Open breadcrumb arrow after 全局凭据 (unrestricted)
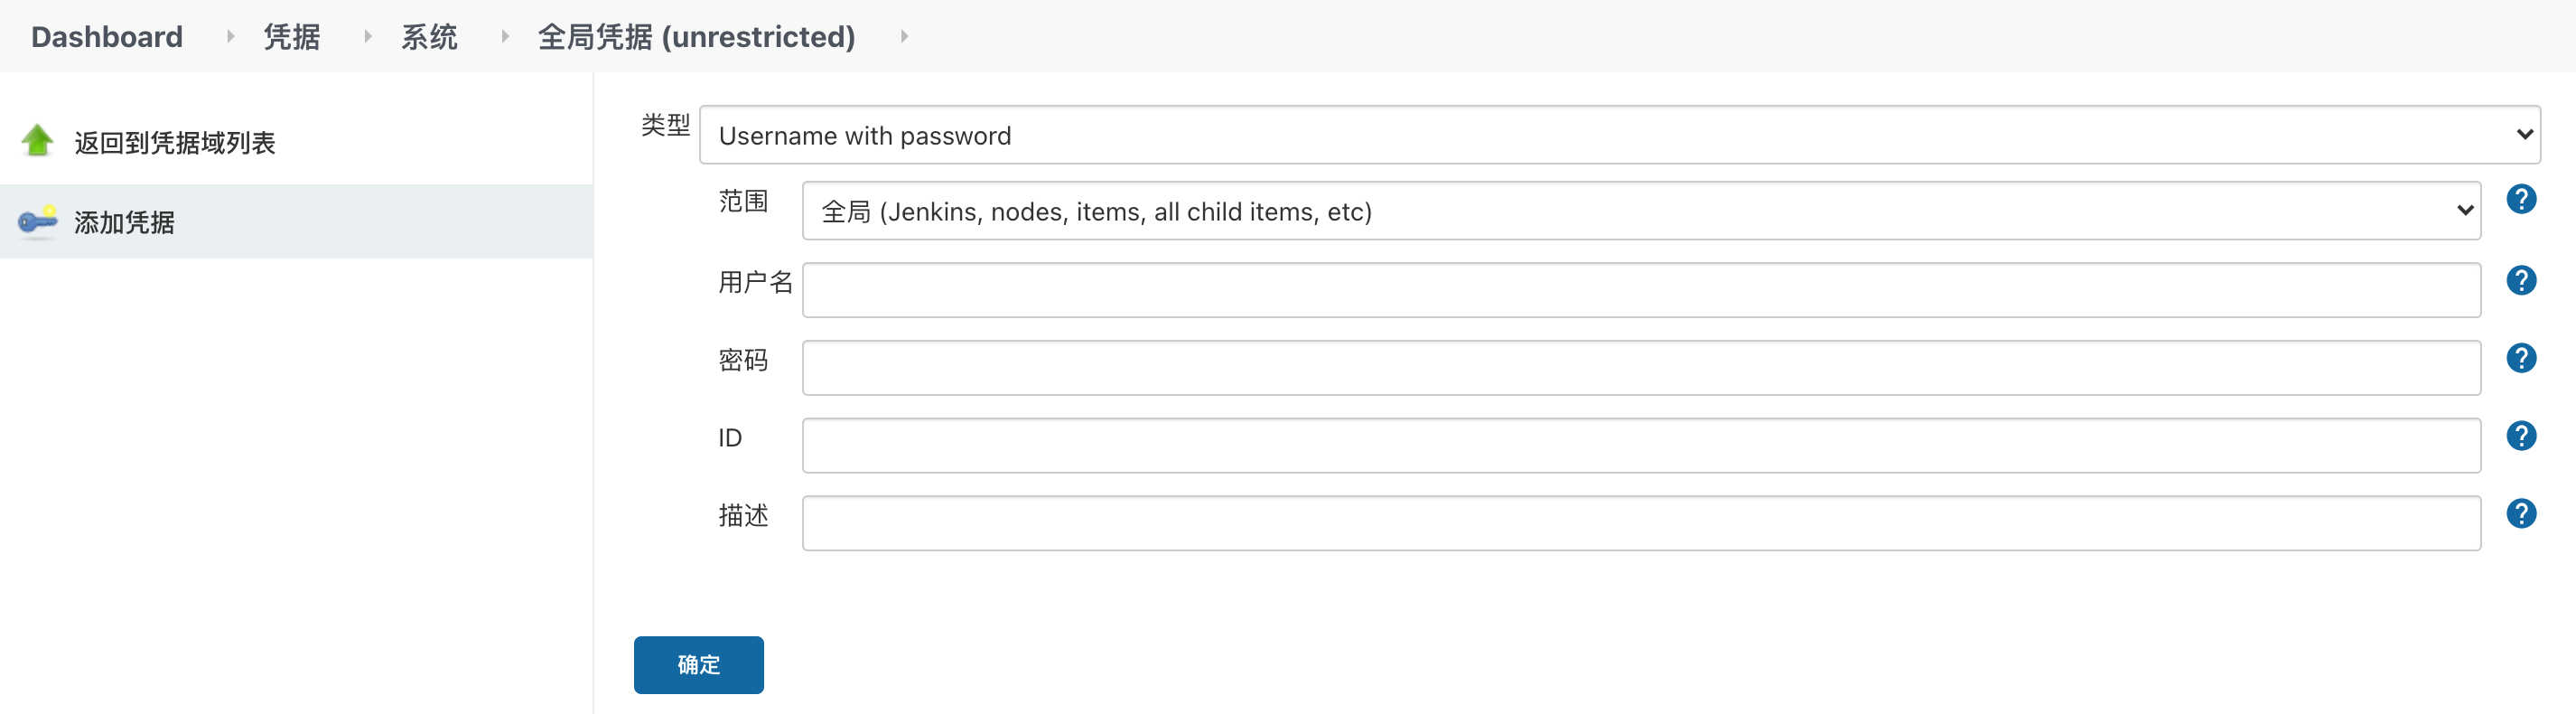2576x714 pixels. pyautogui.click(x=904, y=36)
